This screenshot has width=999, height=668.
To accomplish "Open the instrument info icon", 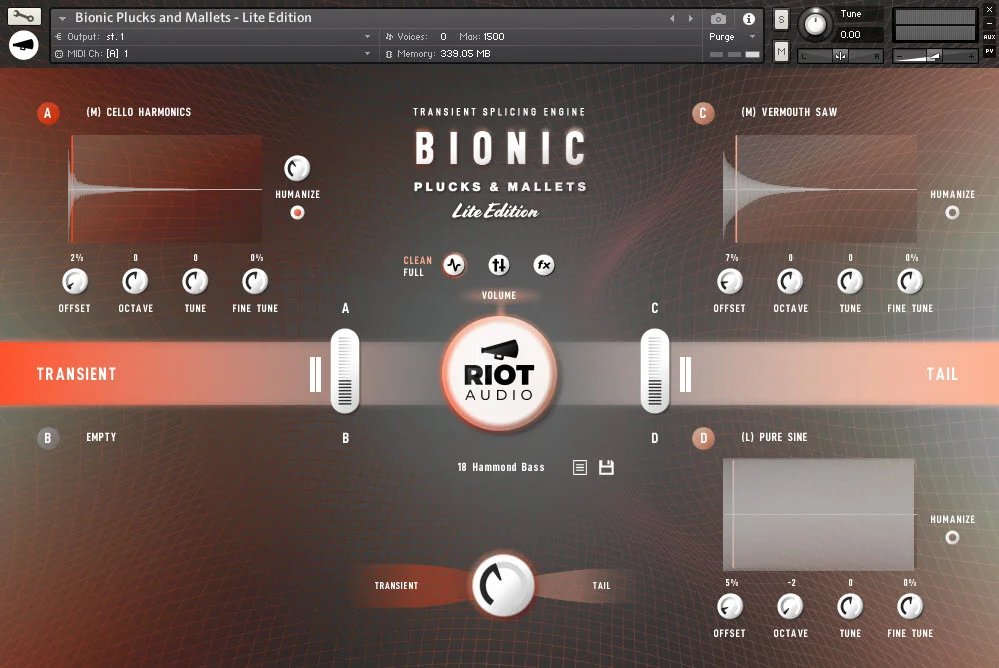I will coord(749,19).
